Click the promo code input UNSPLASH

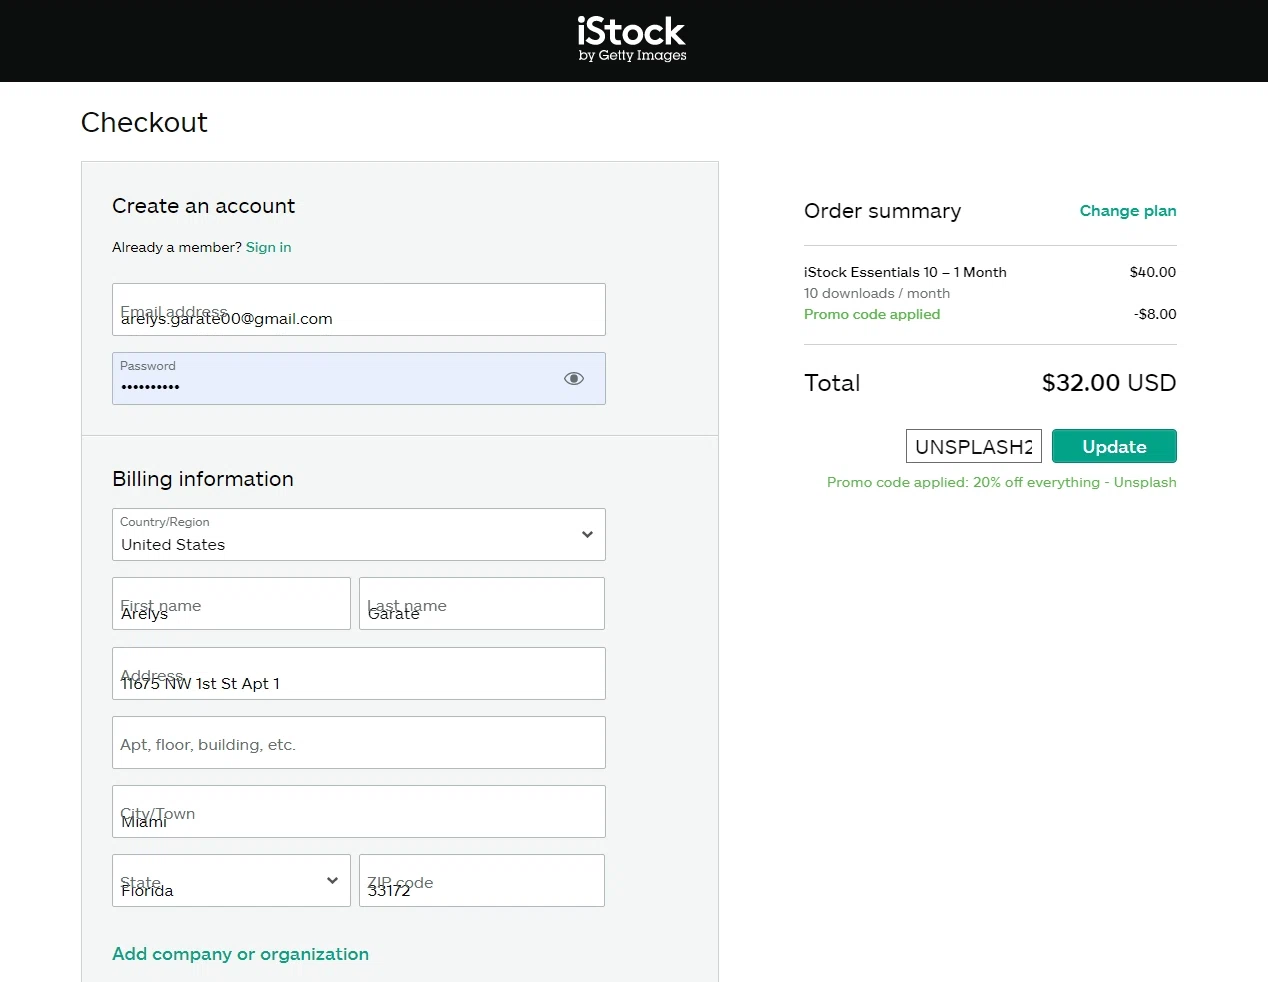[974, 446]
